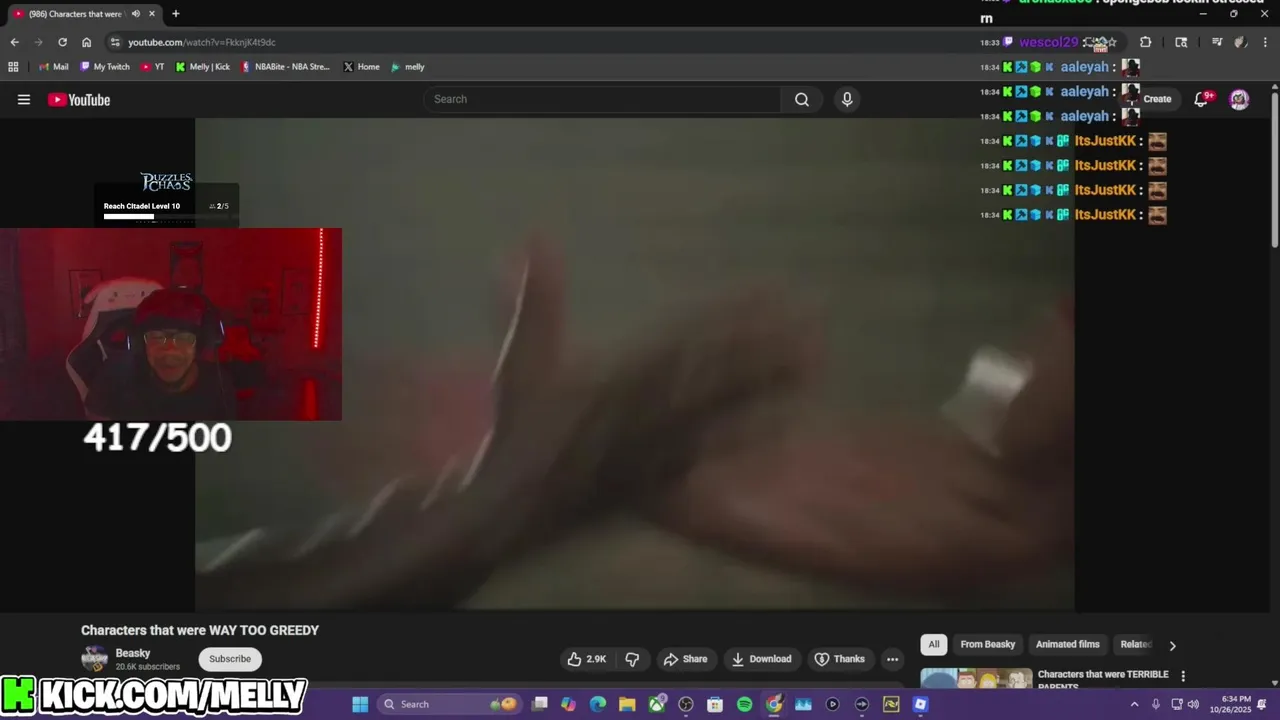1280x720 pixels.
Task: Click the Thanks button
Action: (x=839, y=659)
